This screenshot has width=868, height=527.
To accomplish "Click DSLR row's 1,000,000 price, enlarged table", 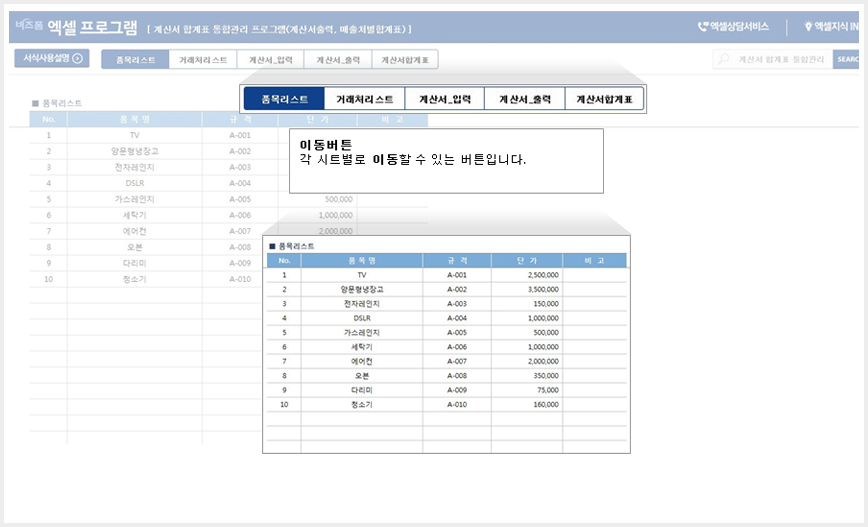I will pos(543,318).
